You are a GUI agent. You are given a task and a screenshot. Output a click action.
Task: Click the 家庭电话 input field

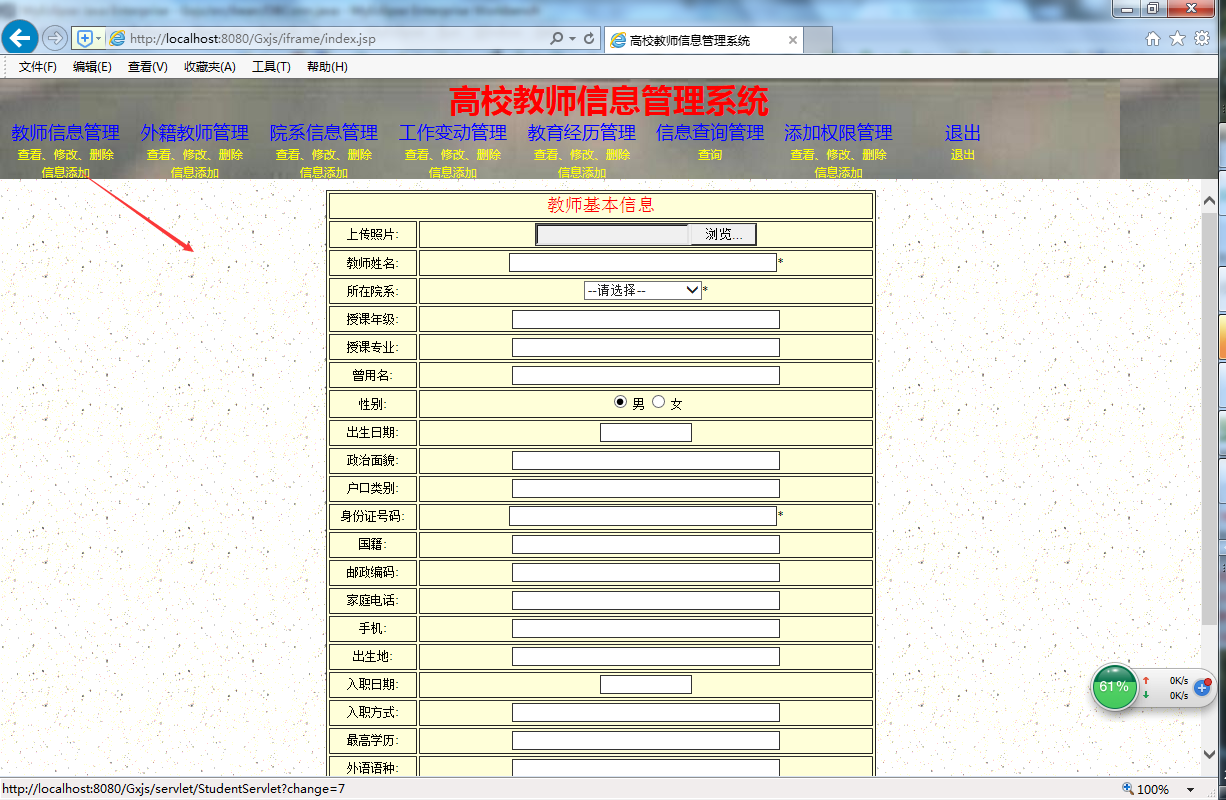pyautogui.click(x=645, y=600)
